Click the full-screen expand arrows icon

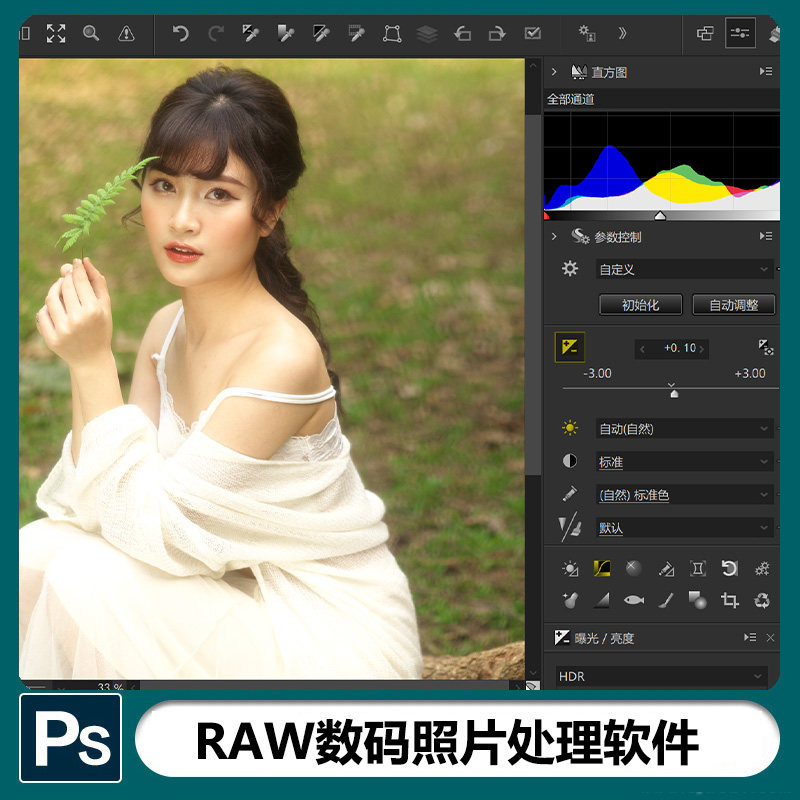(56, 34)
